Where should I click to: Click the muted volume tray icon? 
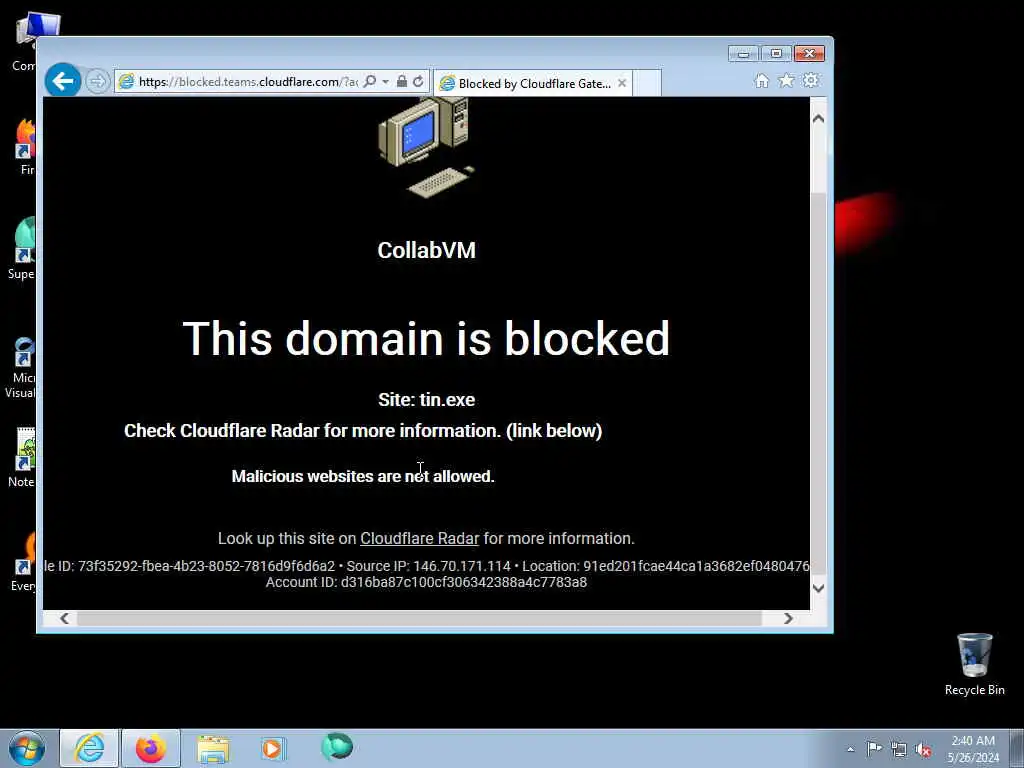[923, 749]
